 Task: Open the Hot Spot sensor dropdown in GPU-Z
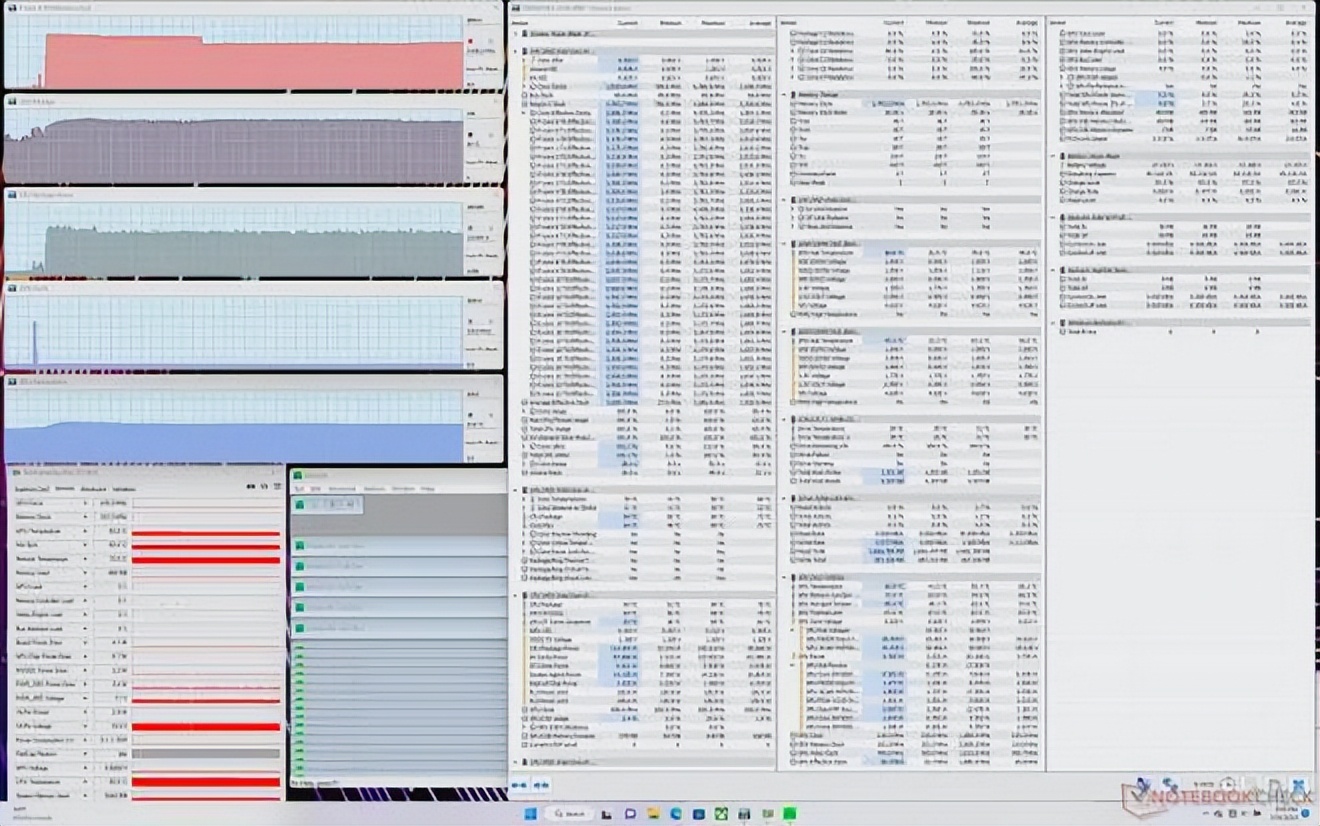85,546
